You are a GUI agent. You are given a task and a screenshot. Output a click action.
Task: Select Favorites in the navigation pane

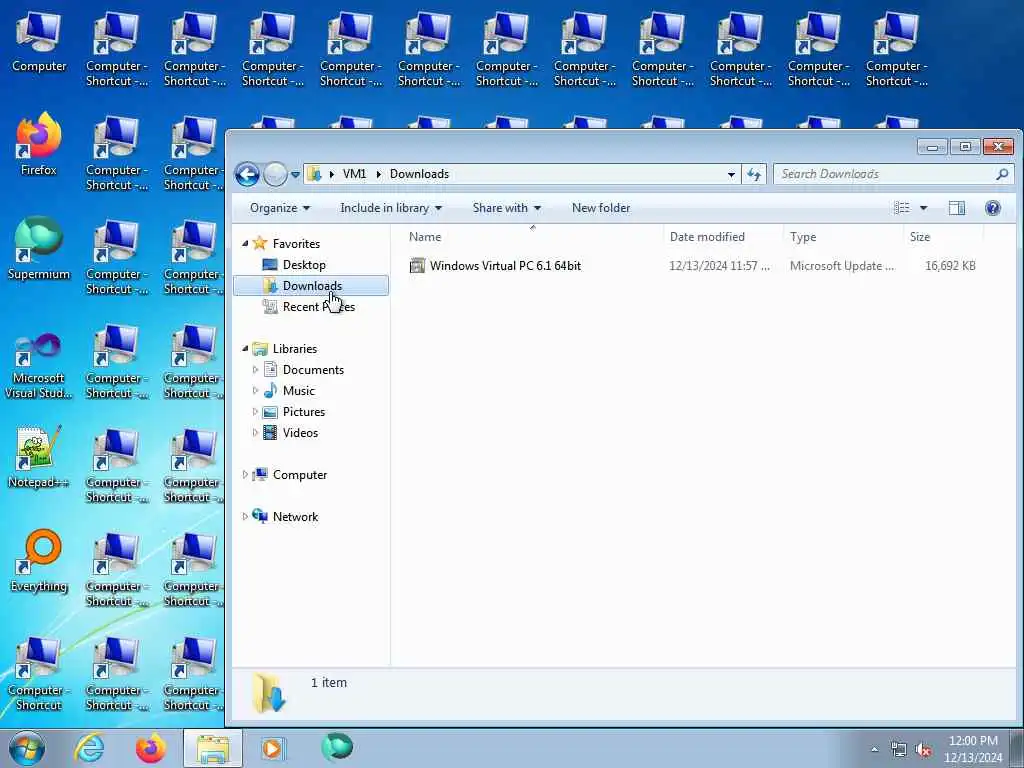coord(296,244)
